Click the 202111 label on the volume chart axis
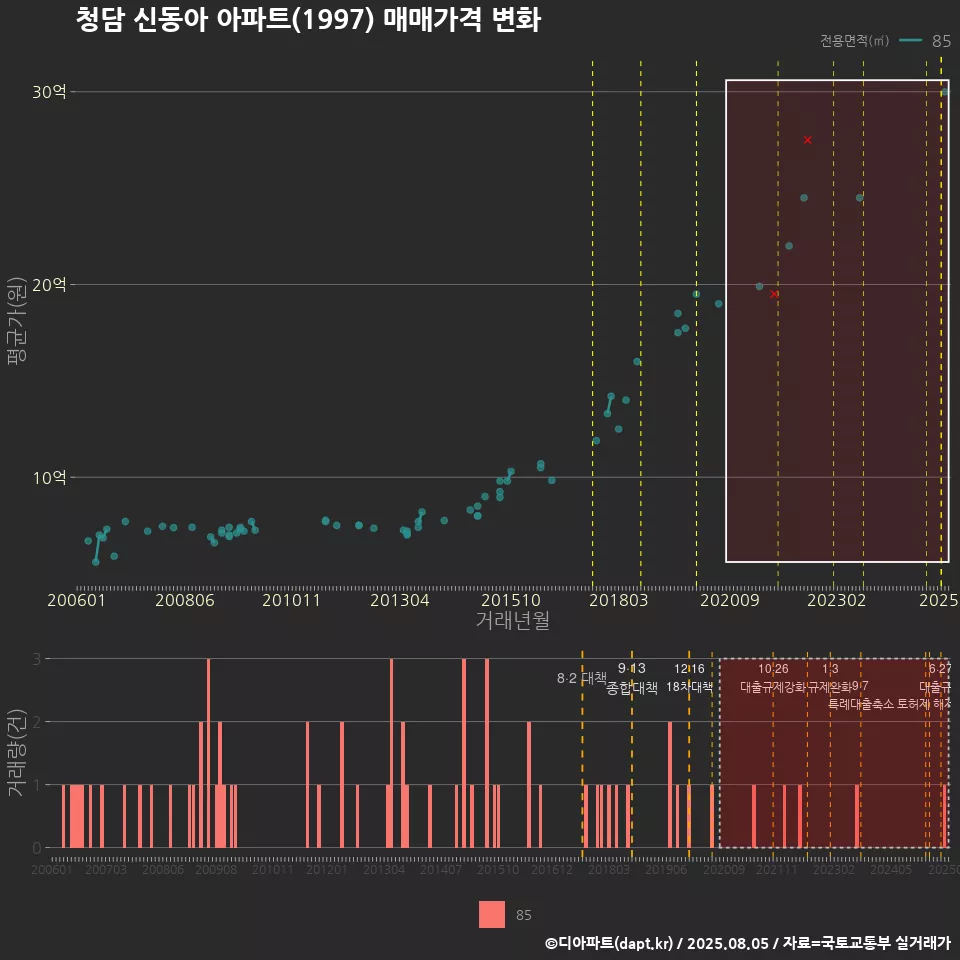Screen dimensions: 960x960 coord(777,869)
